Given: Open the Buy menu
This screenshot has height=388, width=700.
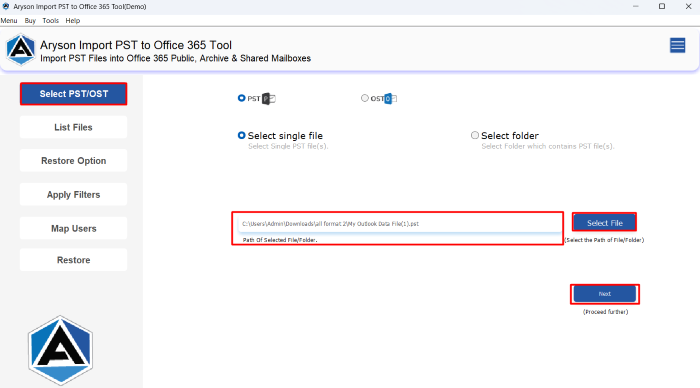Looking at the screenshot, I should [30, 21].
